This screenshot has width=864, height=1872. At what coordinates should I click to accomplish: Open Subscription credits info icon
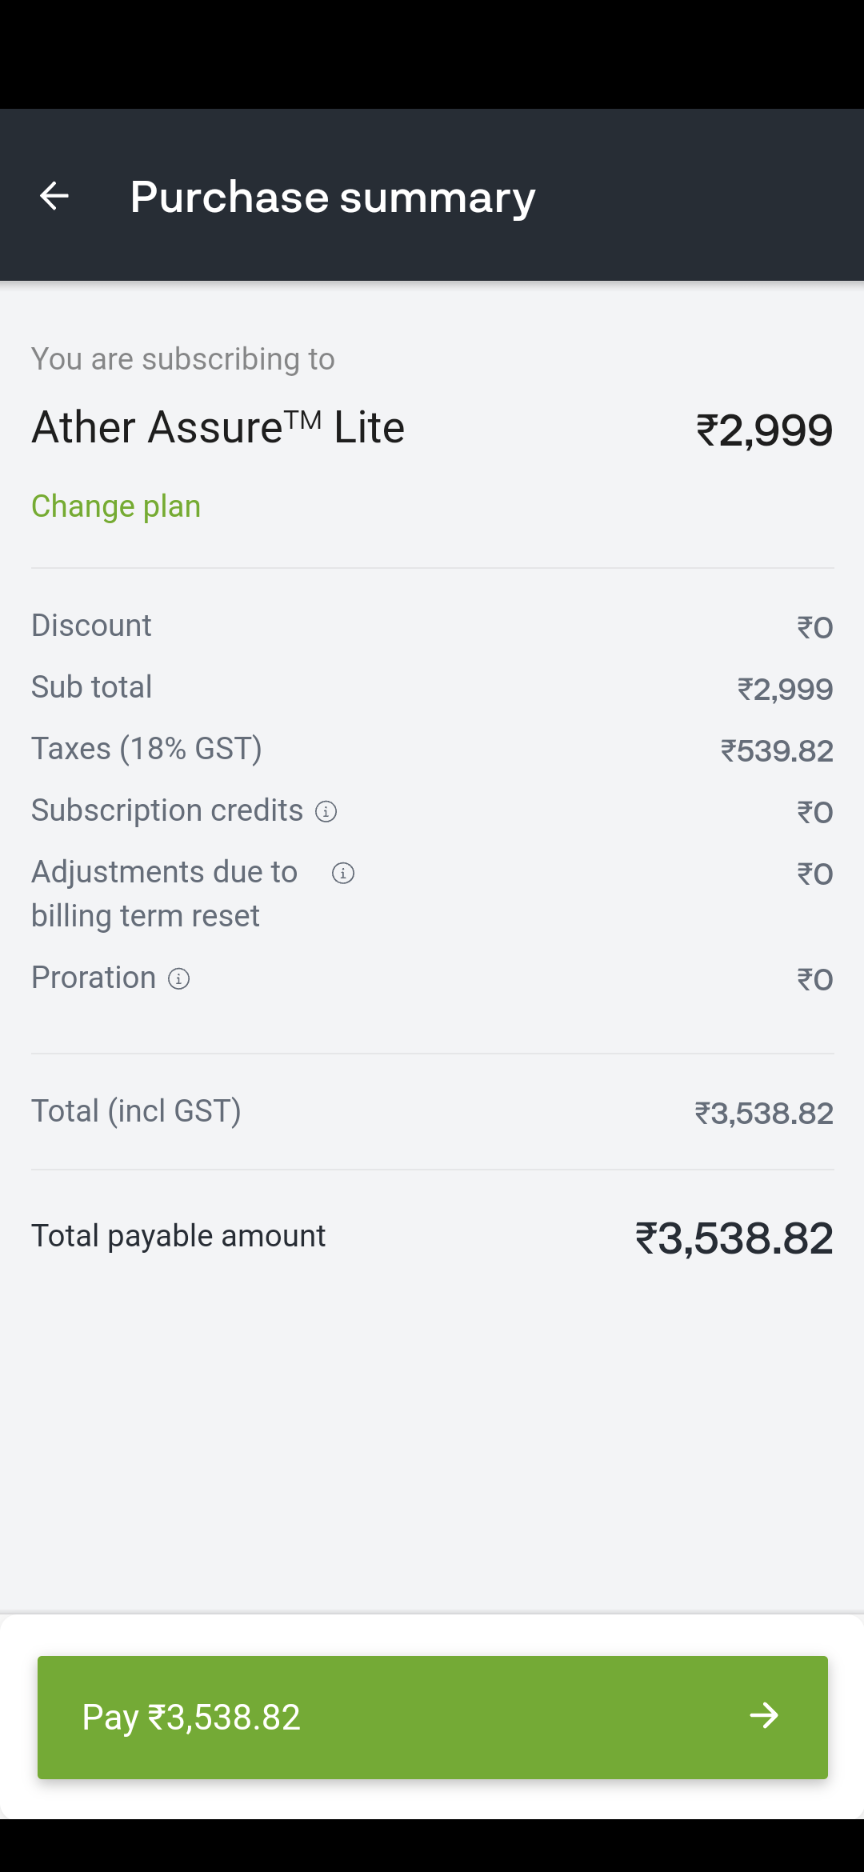326,811
